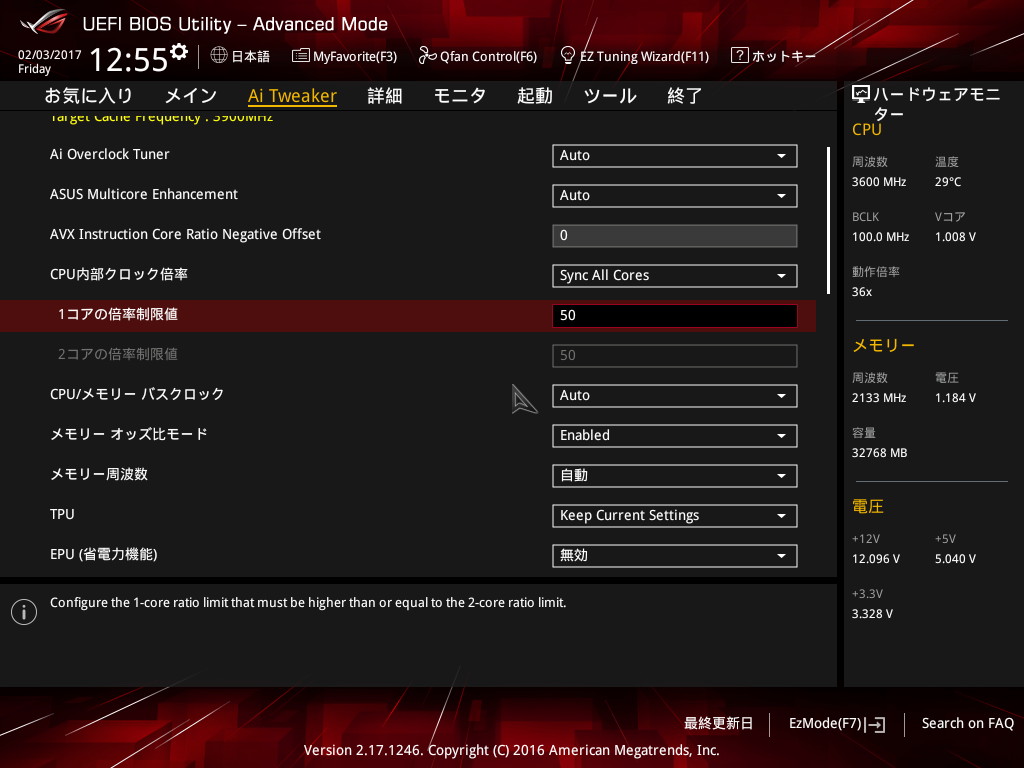
Task: Open MyFavorite(F3)
Action: click(x=344, y=56)
